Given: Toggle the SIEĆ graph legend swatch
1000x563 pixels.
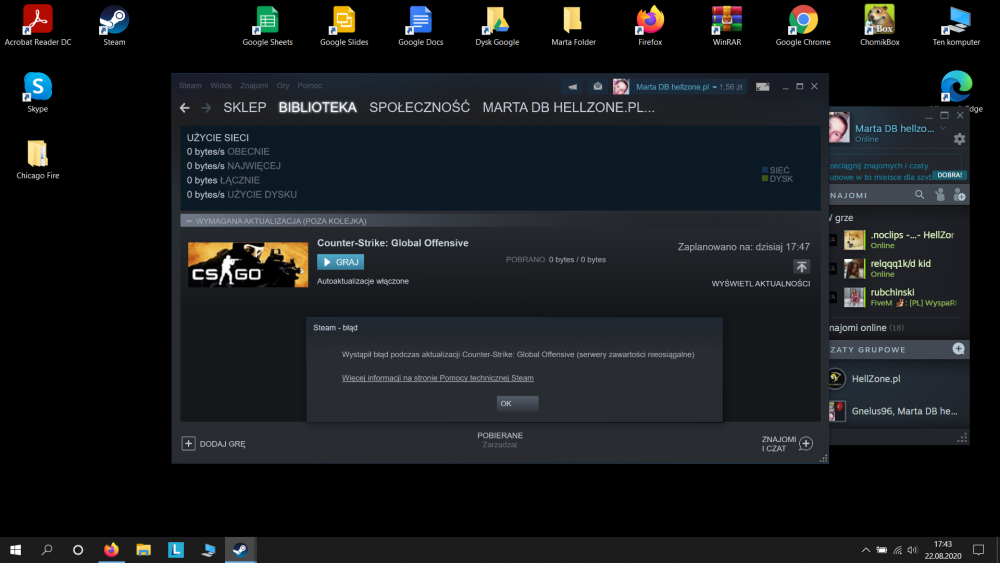Looking at the screenshot, I should pos(765,170).
